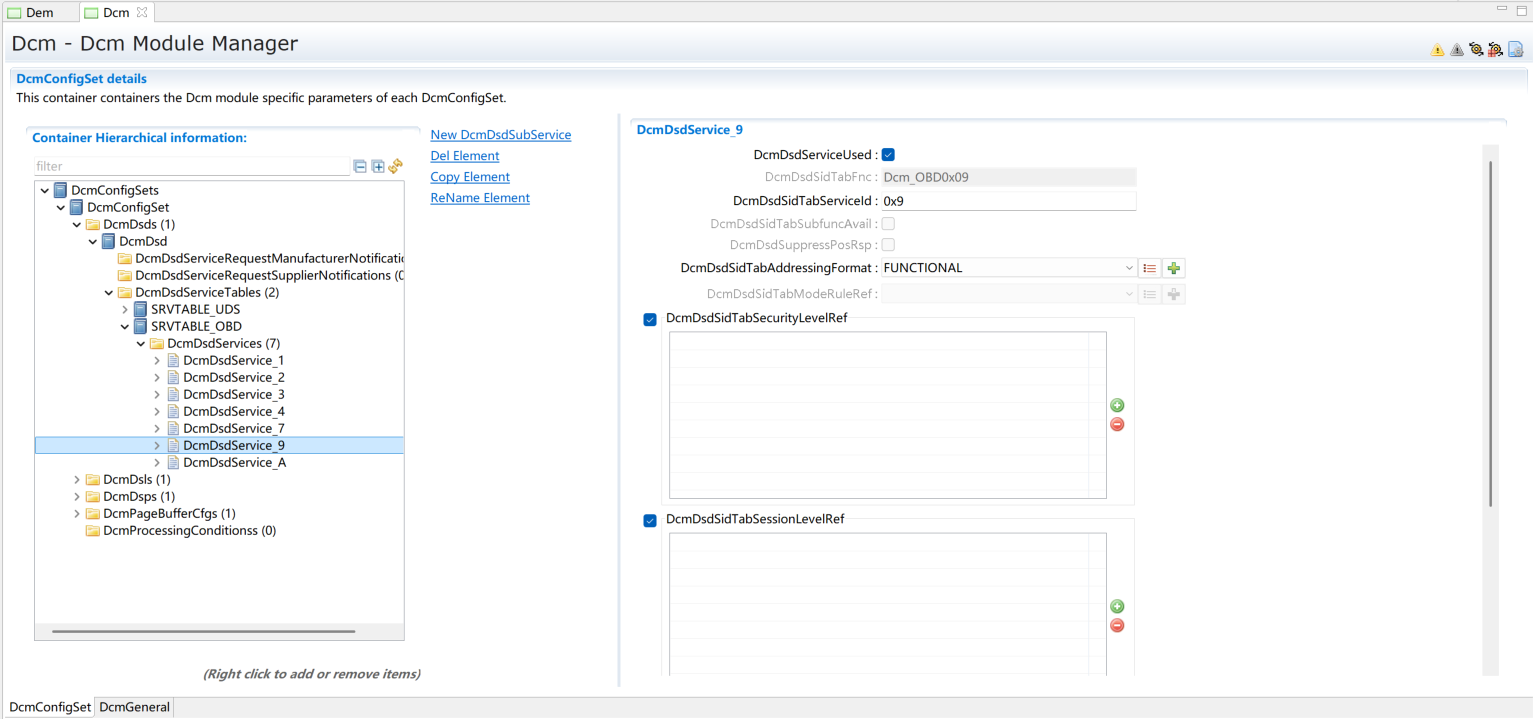Click the yellow refresh arrows beside filter
Image resolution: width=1533 pixels, height=719 pixels.
coord(395,167)
